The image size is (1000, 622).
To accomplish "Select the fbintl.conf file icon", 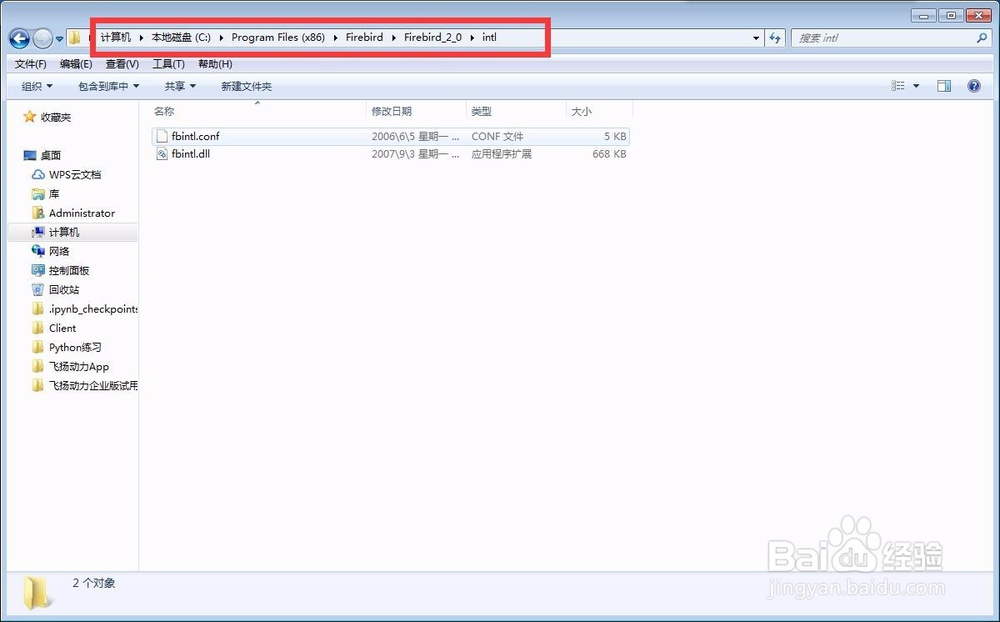I will point(162,137).
